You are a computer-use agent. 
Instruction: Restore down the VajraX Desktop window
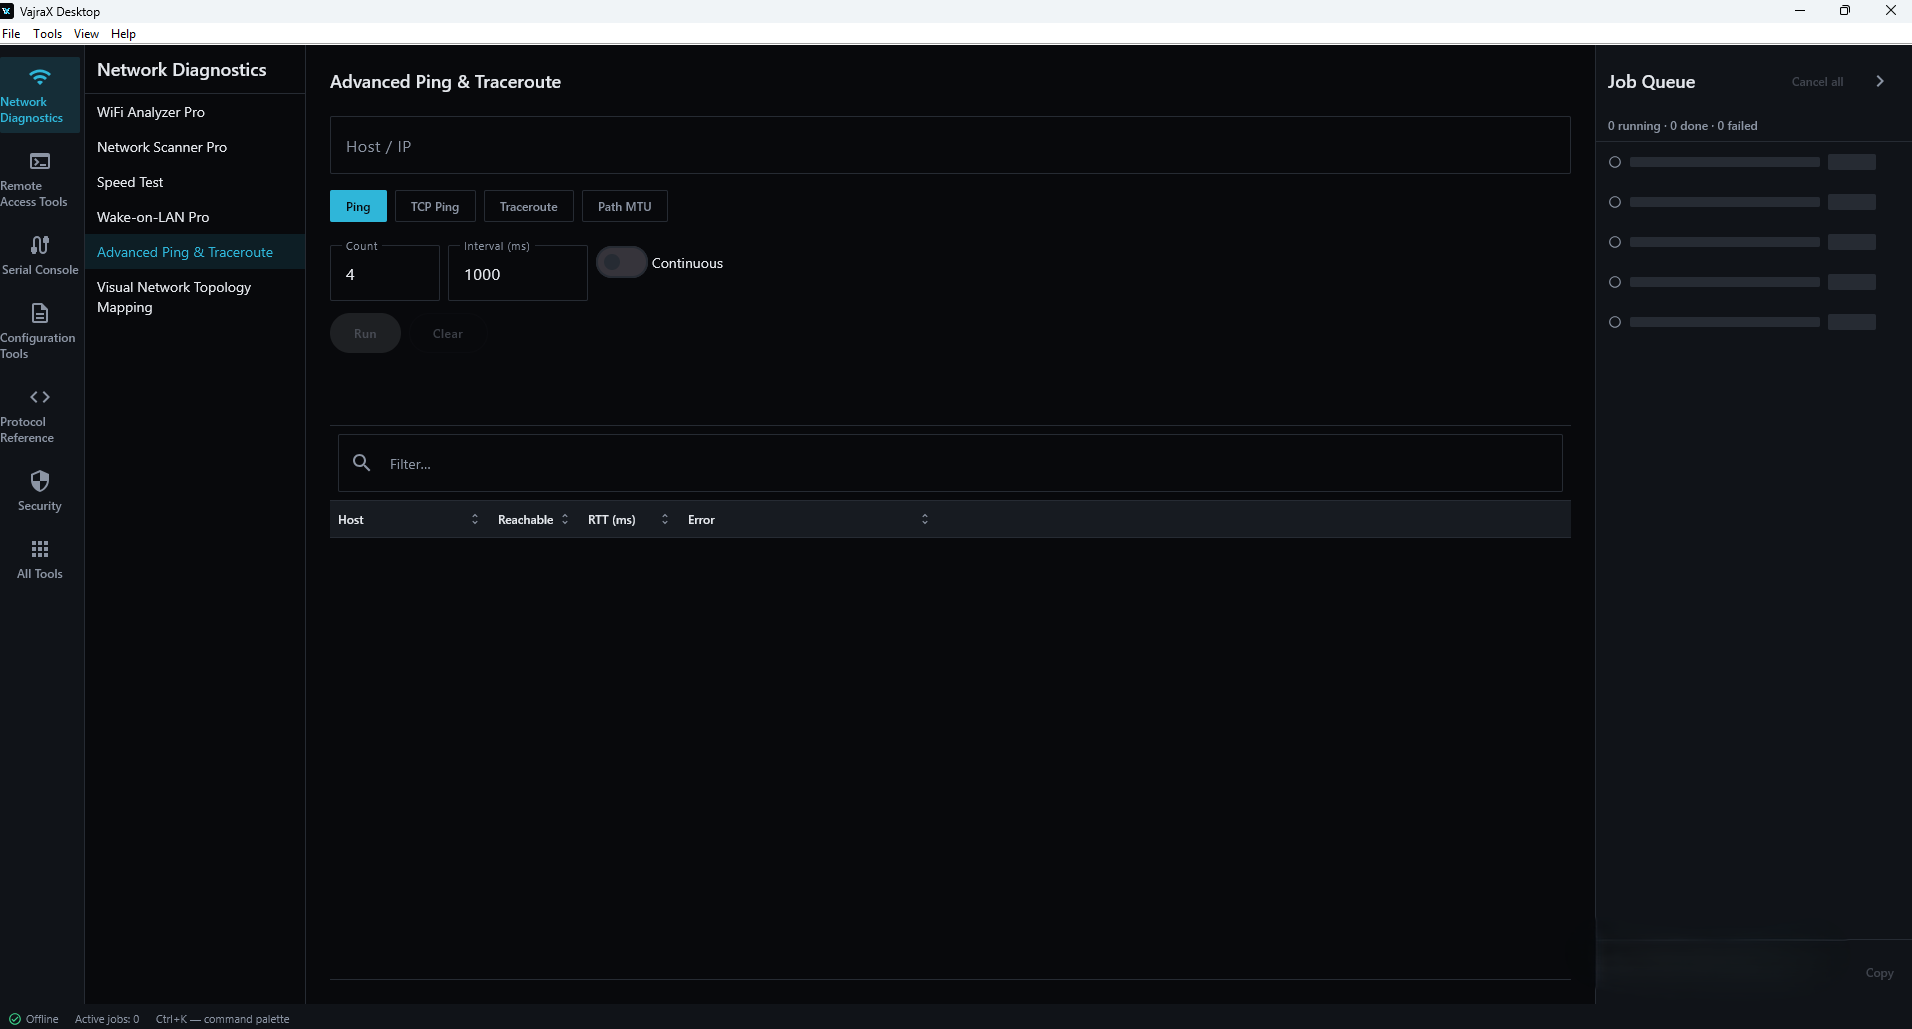(1845, 11)
